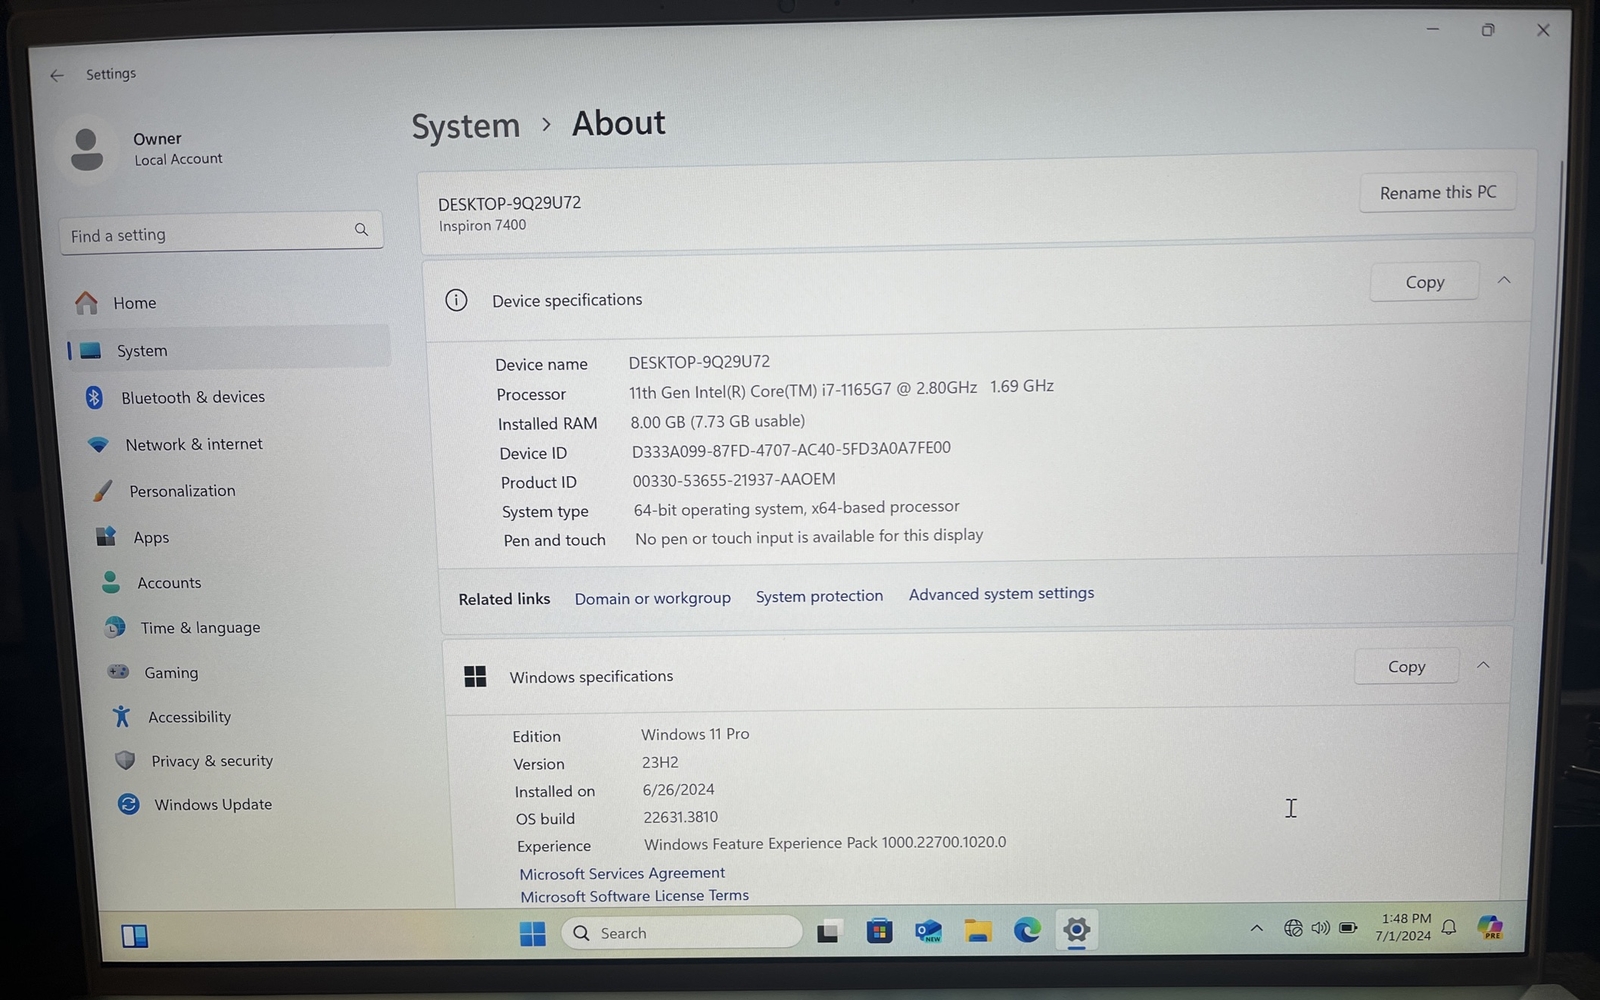Open System protection link
The image size is (1600, 1000).
click(819, 596)
